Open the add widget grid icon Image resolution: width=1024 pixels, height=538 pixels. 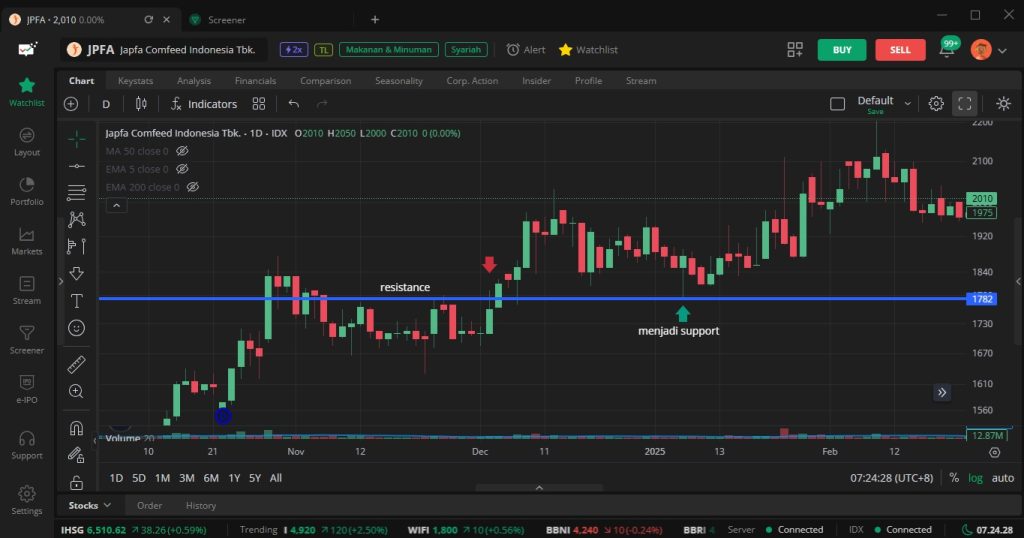pyautogui.click(x=795, y=50)
